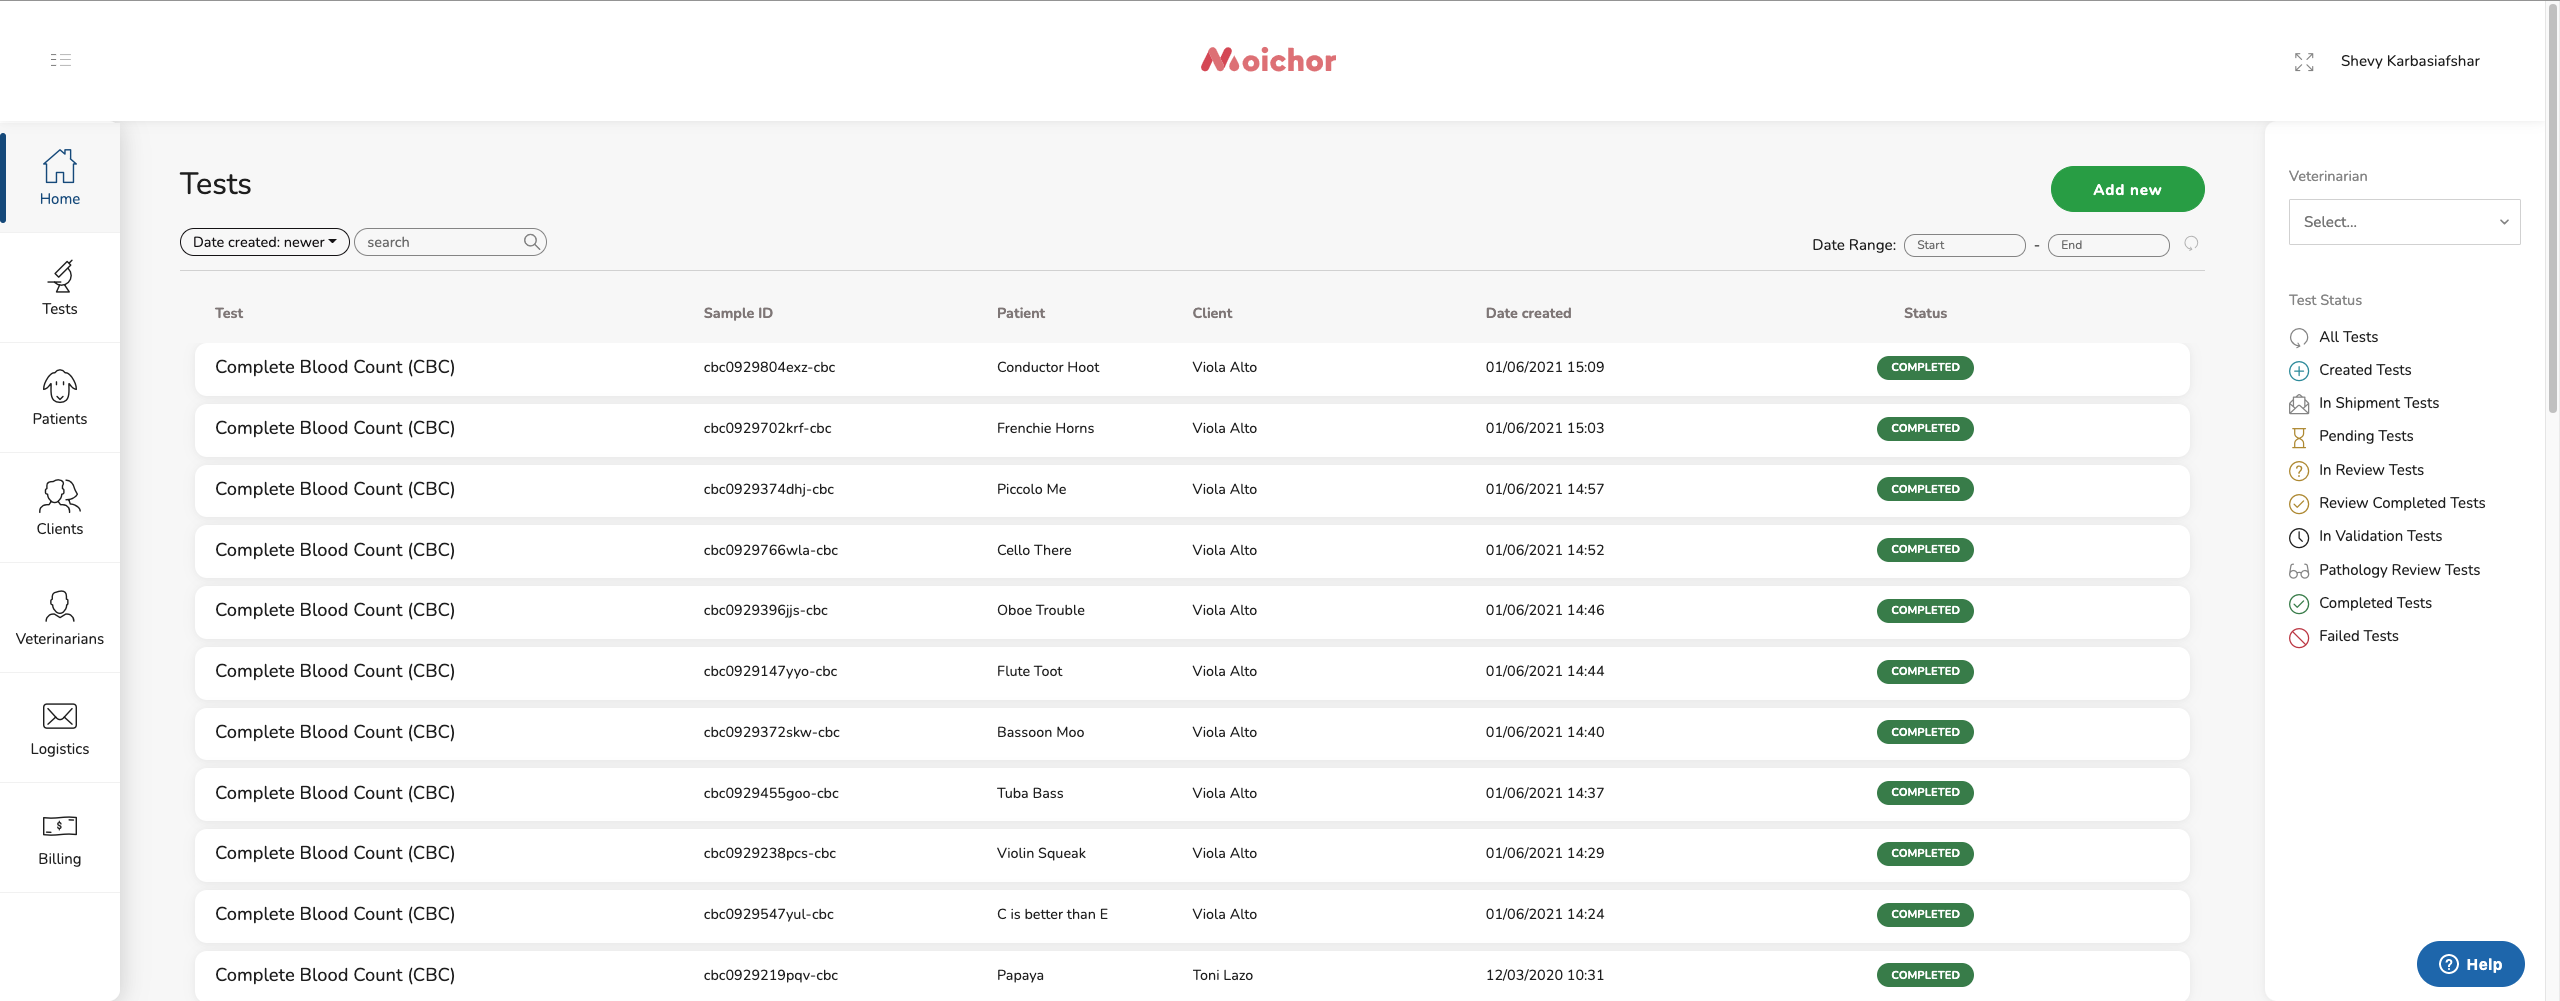Filter by Review Completed Tests label
This screenshot has width=2560, height=1001.
tap(2402, 503)
